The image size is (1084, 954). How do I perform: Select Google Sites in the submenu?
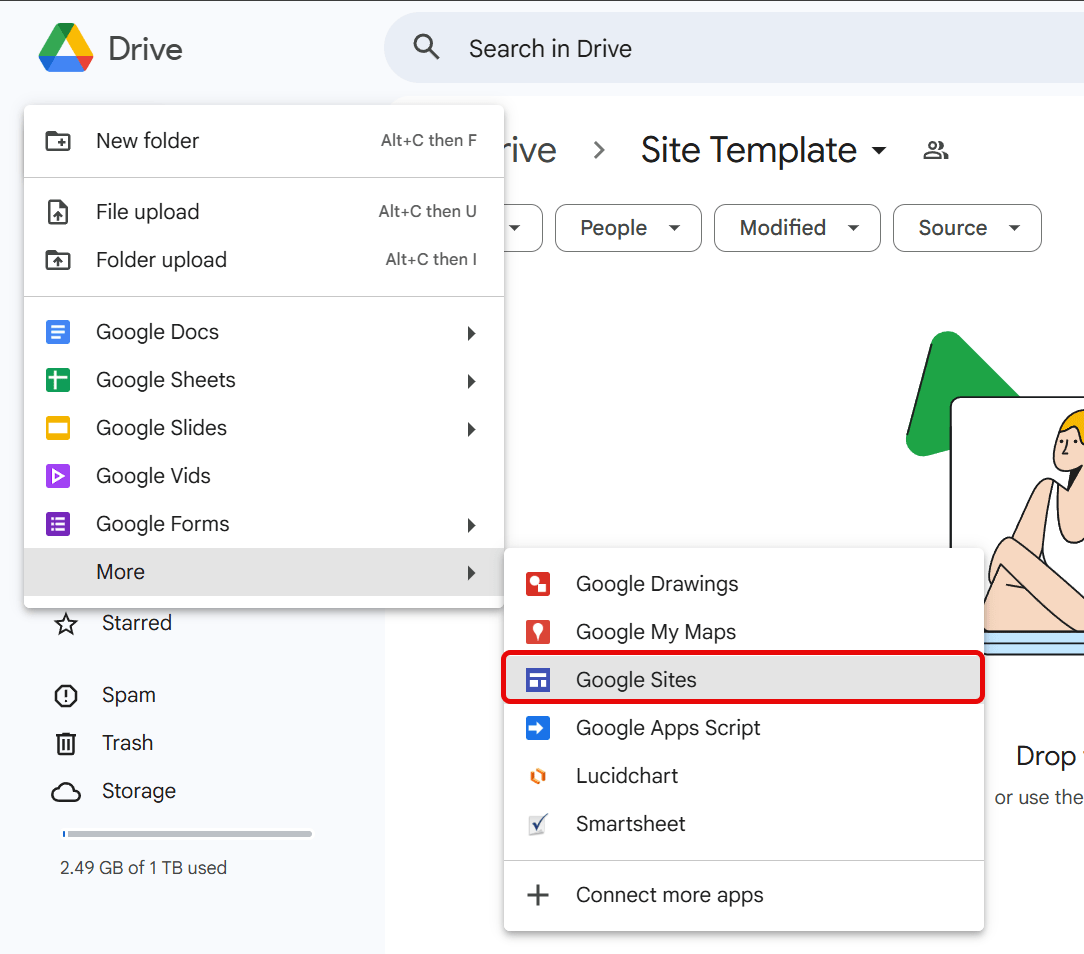[743, 680]
